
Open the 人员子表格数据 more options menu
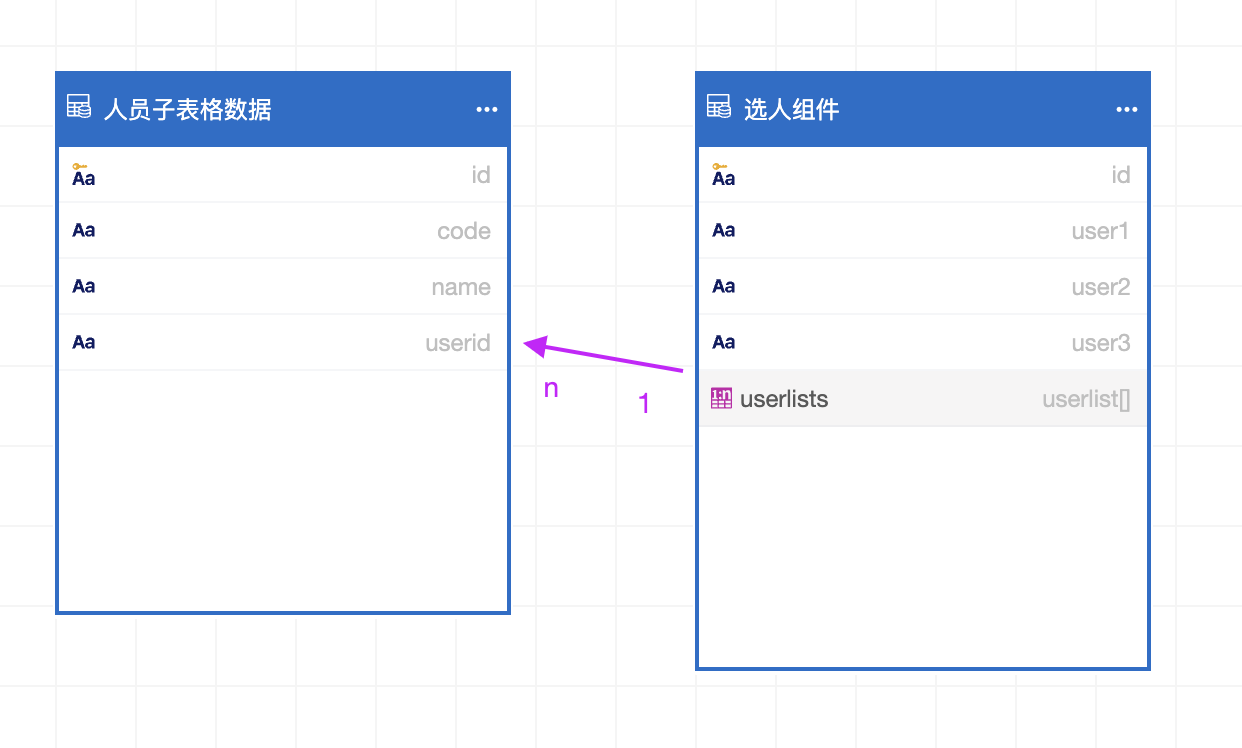pyautogui.click(x=487, y=109)
